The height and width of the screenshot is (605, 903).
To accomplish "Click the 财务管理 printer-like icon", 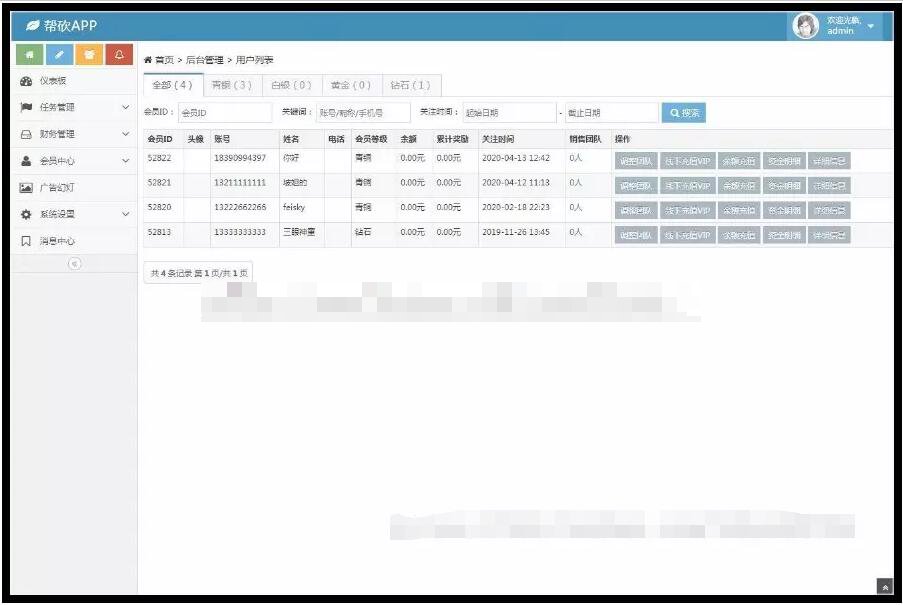I will [x=26, y=134].
